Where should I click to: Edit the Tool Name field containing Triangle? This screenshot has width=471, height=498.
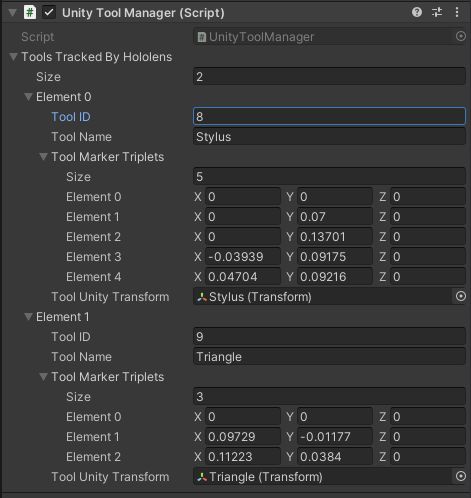(x=329, y=357)
